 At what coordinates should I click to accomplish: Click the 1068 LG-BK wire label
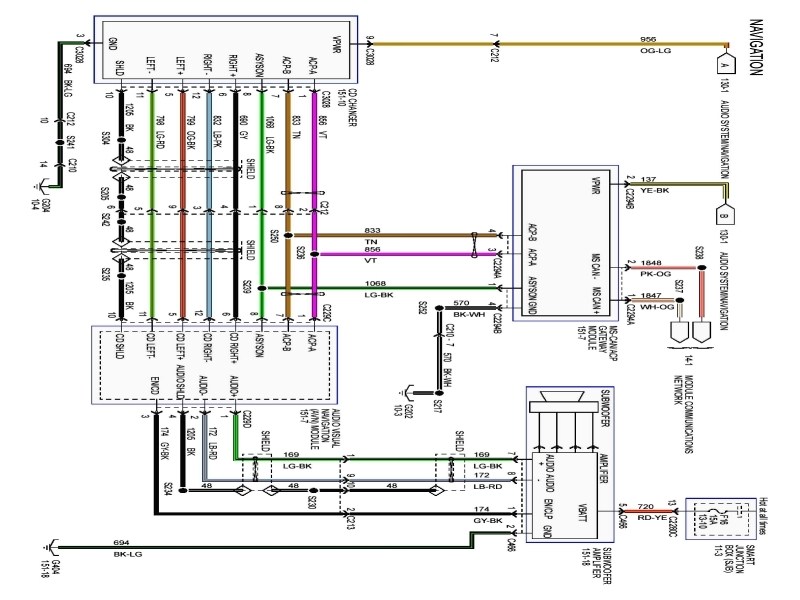point(379,289)
